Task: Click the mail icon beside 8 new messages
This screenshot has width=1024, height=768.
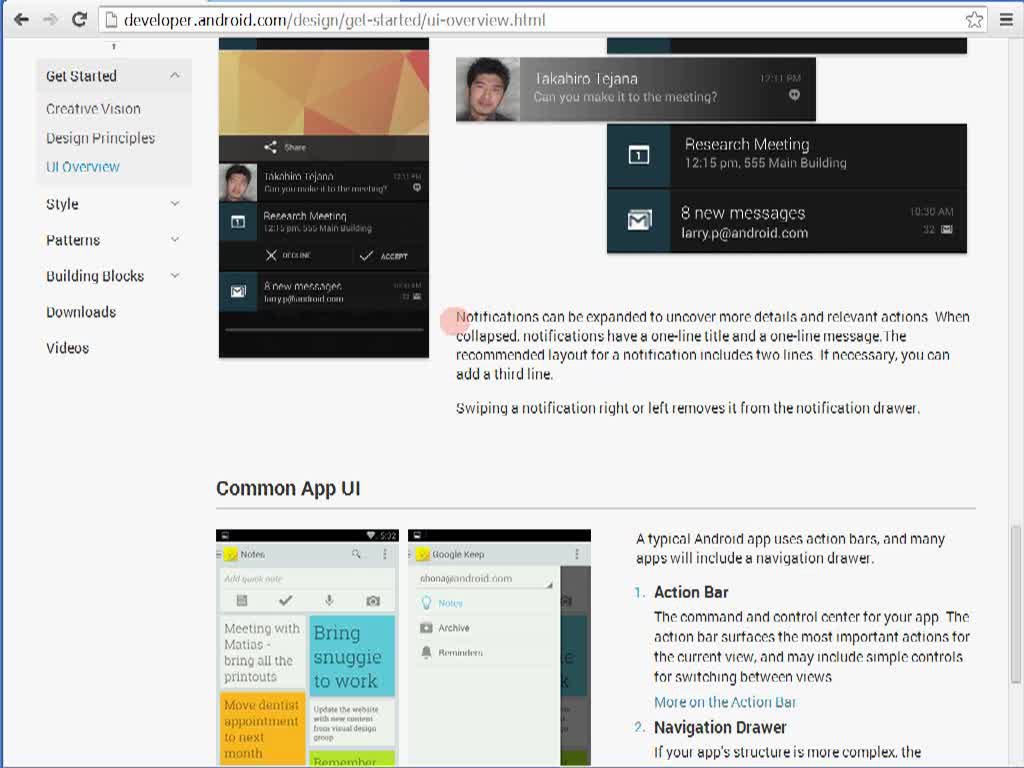Action: coord(639,220)
